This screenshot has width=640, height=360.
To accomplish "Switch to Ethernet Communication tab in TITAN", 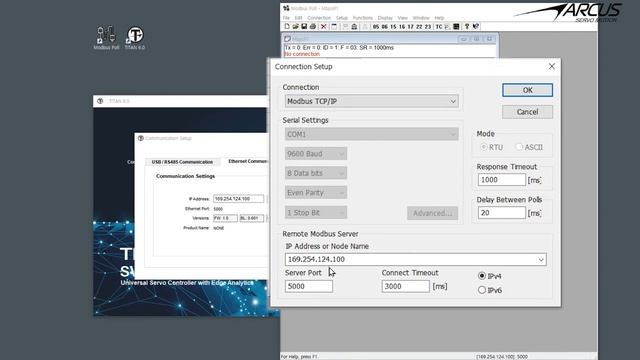I will (247, 161).
